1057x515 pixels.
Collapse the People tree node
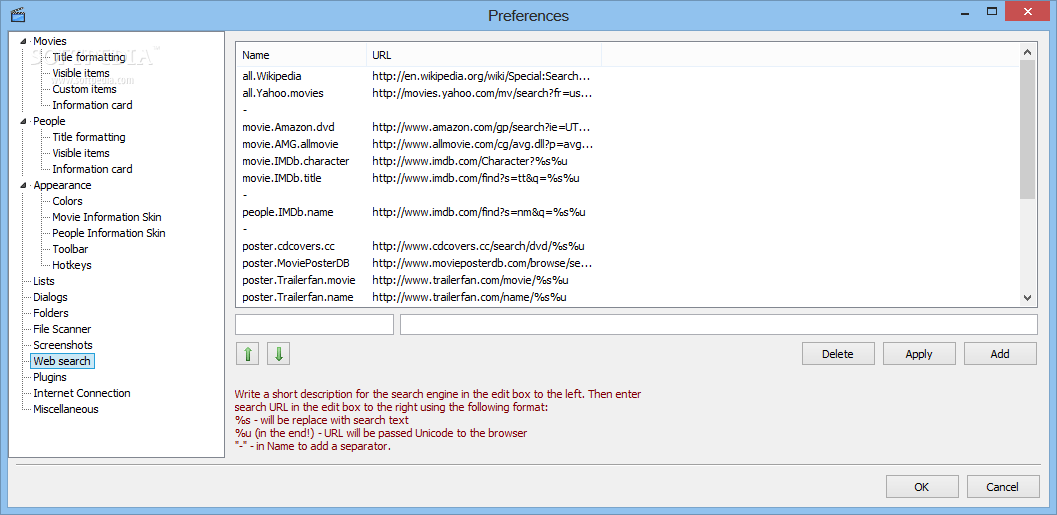coord(24,121)
